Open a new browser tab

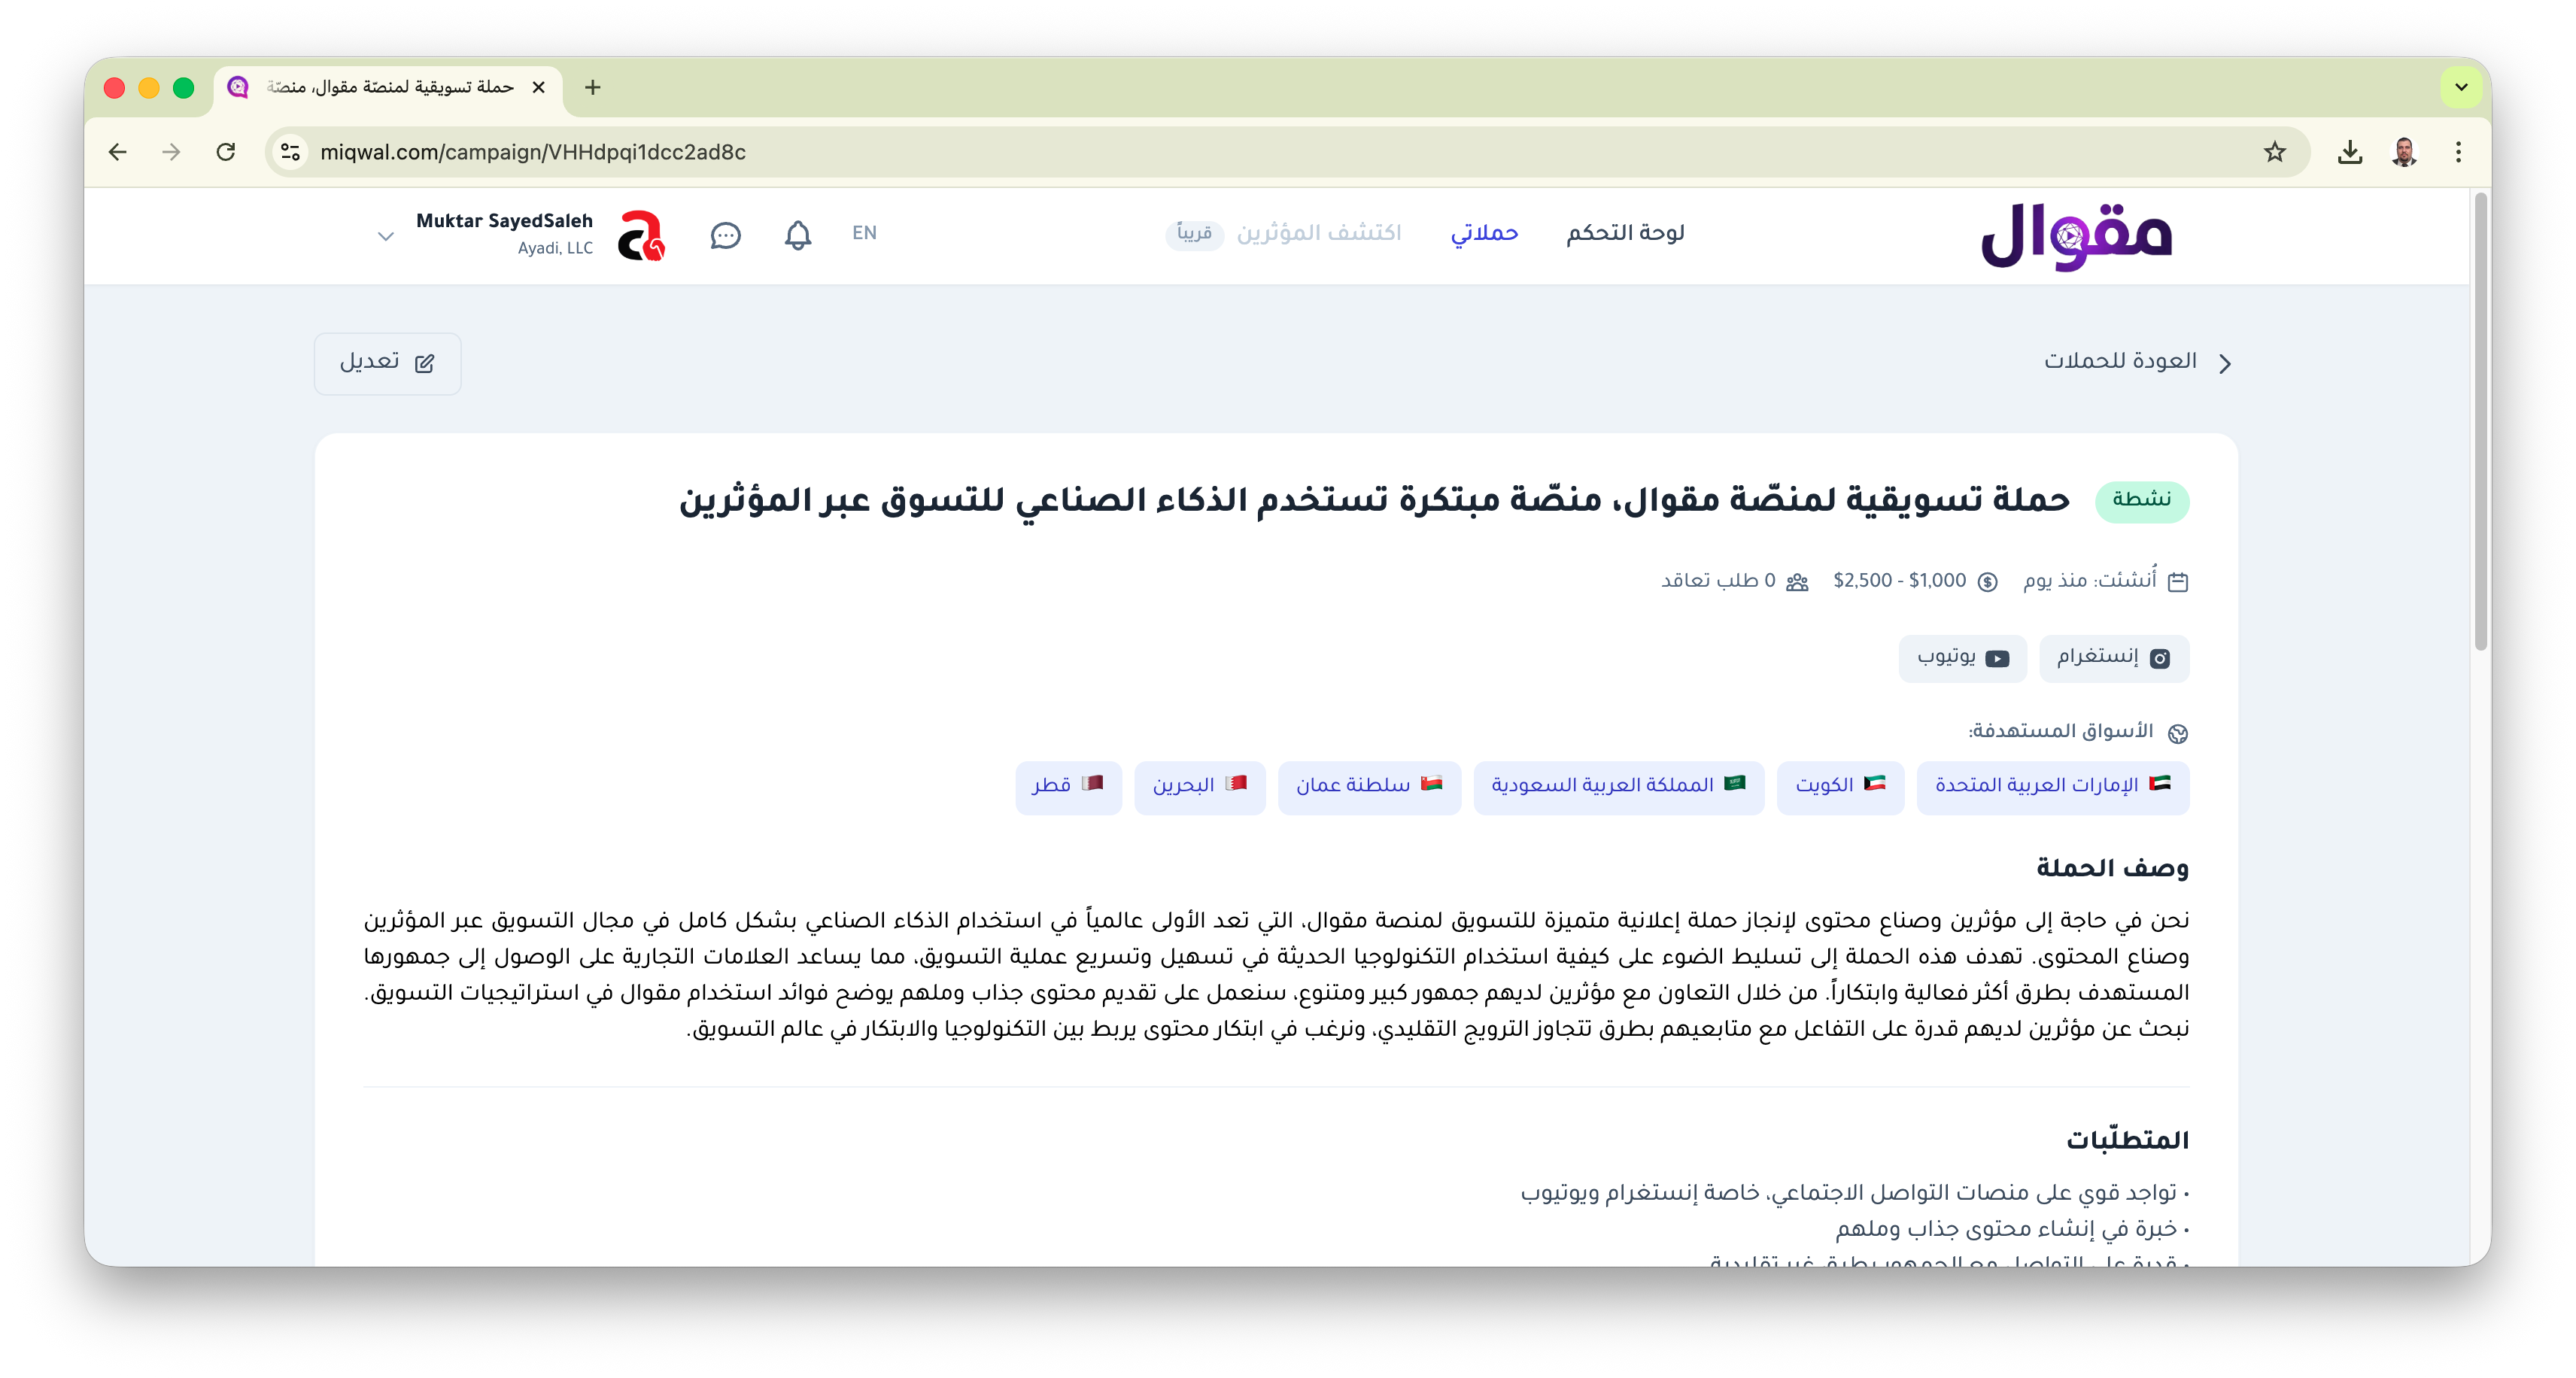593,87
